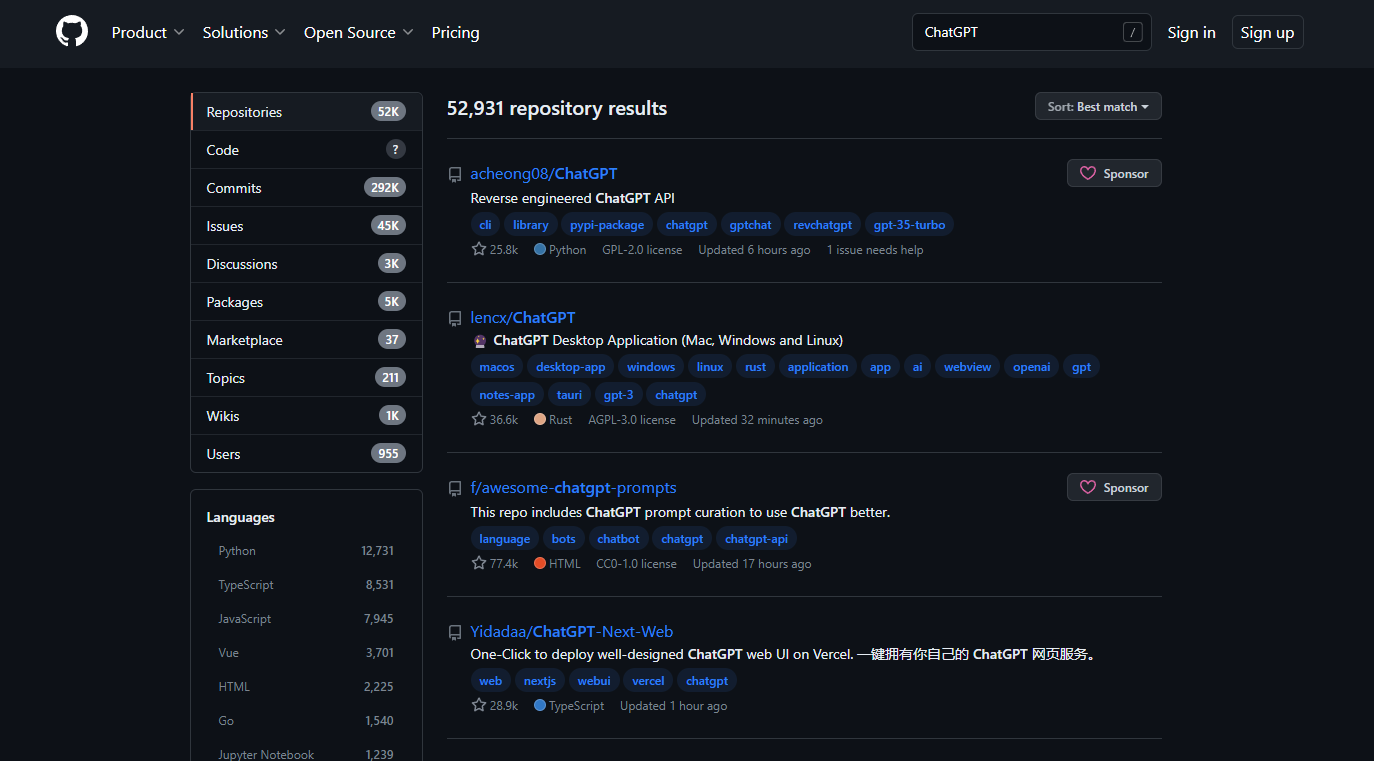Sponsor the f/awesome-chatgpt-prompts repository
The image size is (1374, 761).
1114,487
